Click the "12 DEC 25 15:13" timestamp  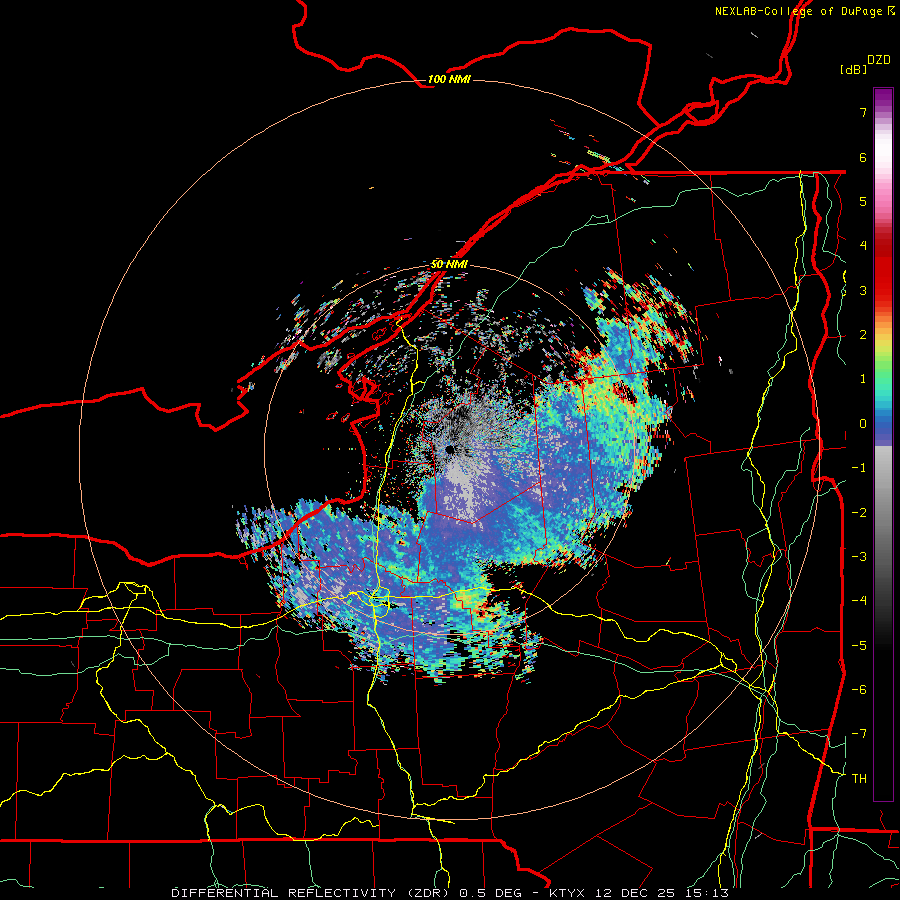point(660,893)
